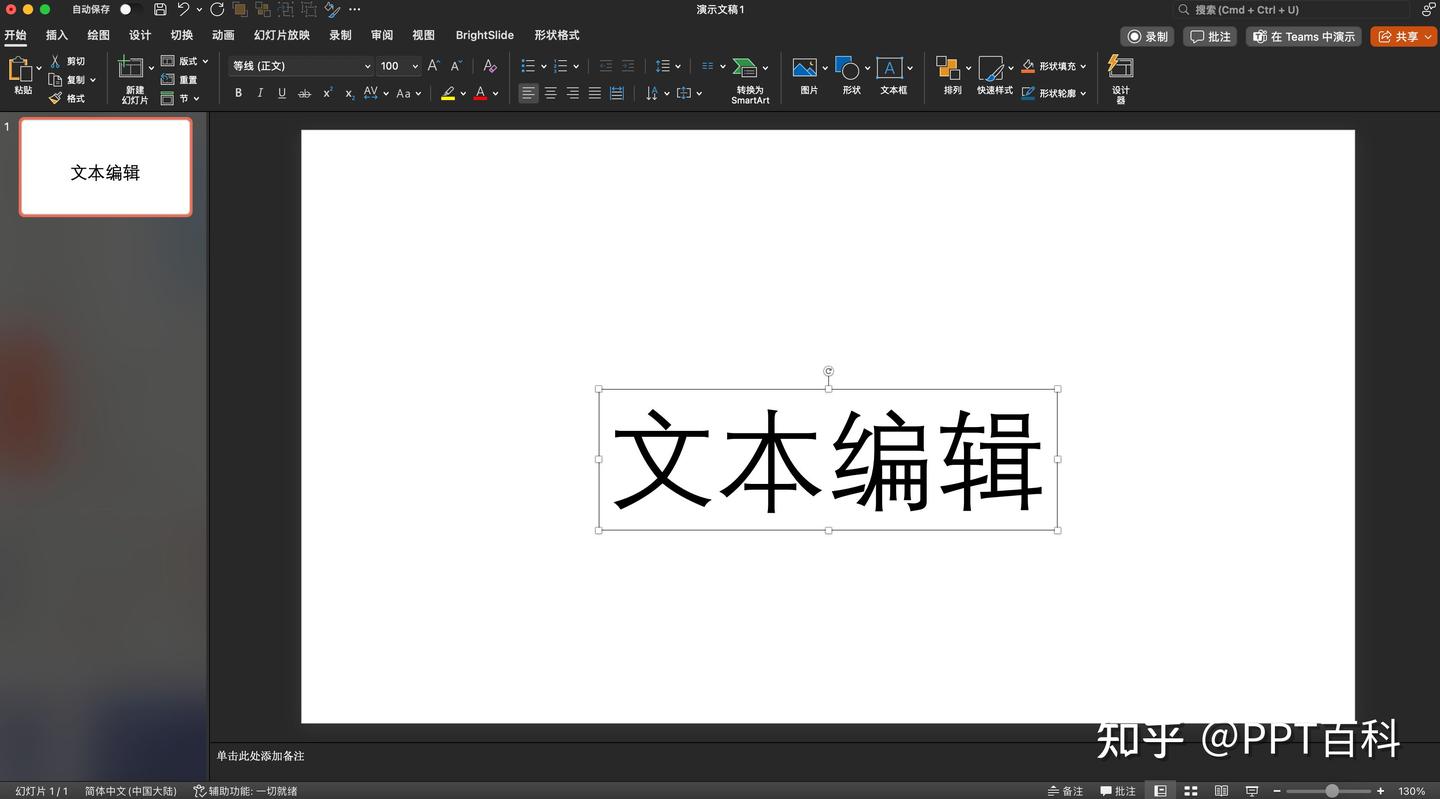
Task: Click the superscript icon
Action: 326,93
